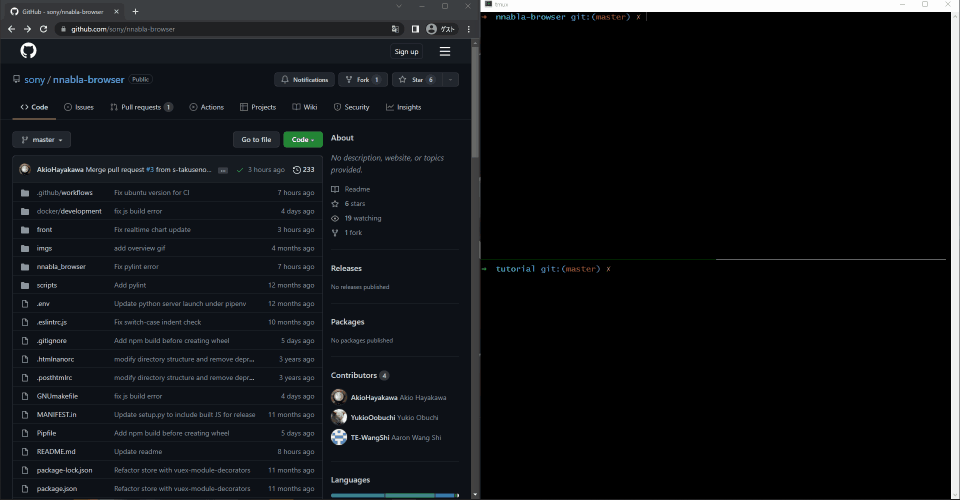This screenshot has width=960, height=500.
Task: Click the README.md file icon
Action: click(25, 452)
